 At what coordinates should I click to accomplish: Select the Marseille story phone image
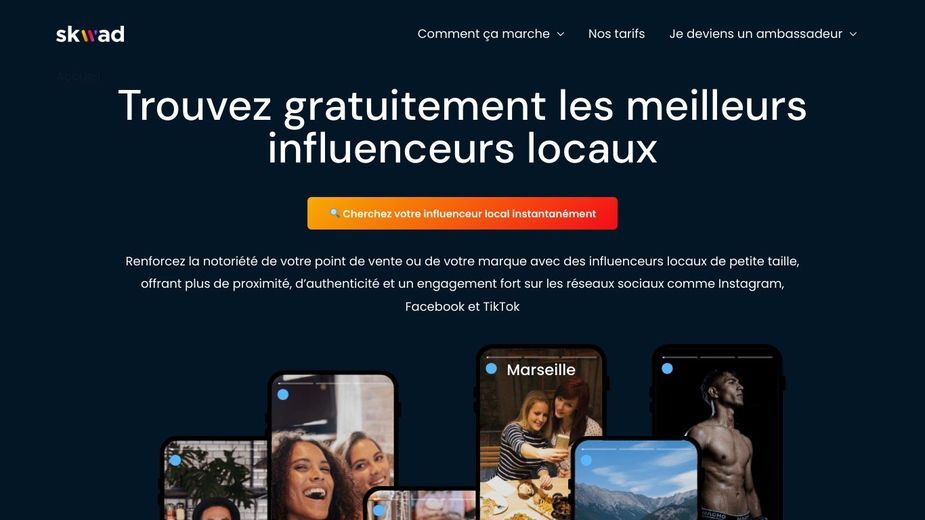[540, 434]
